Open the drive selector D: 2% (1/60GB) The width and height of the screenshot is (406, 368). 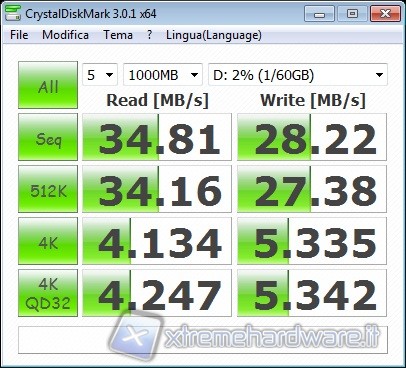pyautogui.click(x=298, y=75)
